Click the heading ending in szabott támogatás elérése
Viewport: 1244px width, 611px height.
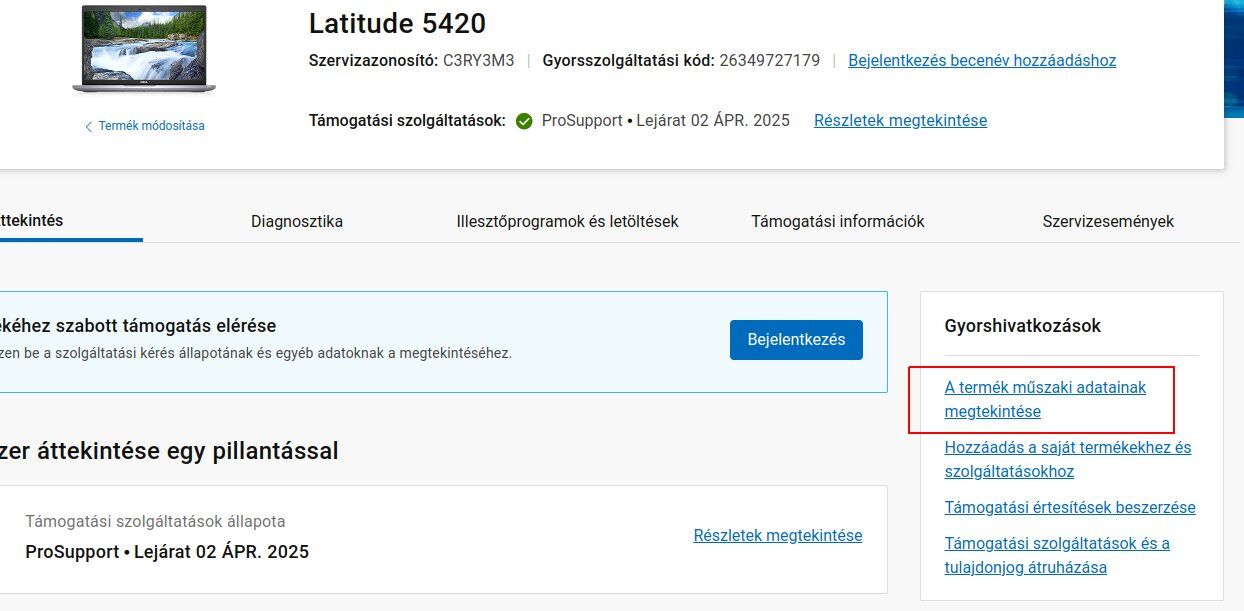pos(138,326)
